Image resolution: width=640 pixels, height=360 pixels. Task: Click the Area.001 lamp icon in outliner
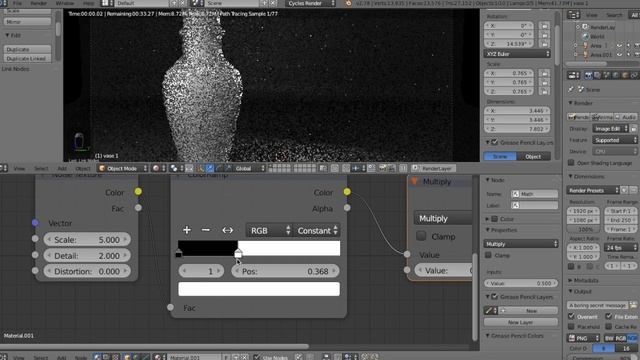(585, 55)
